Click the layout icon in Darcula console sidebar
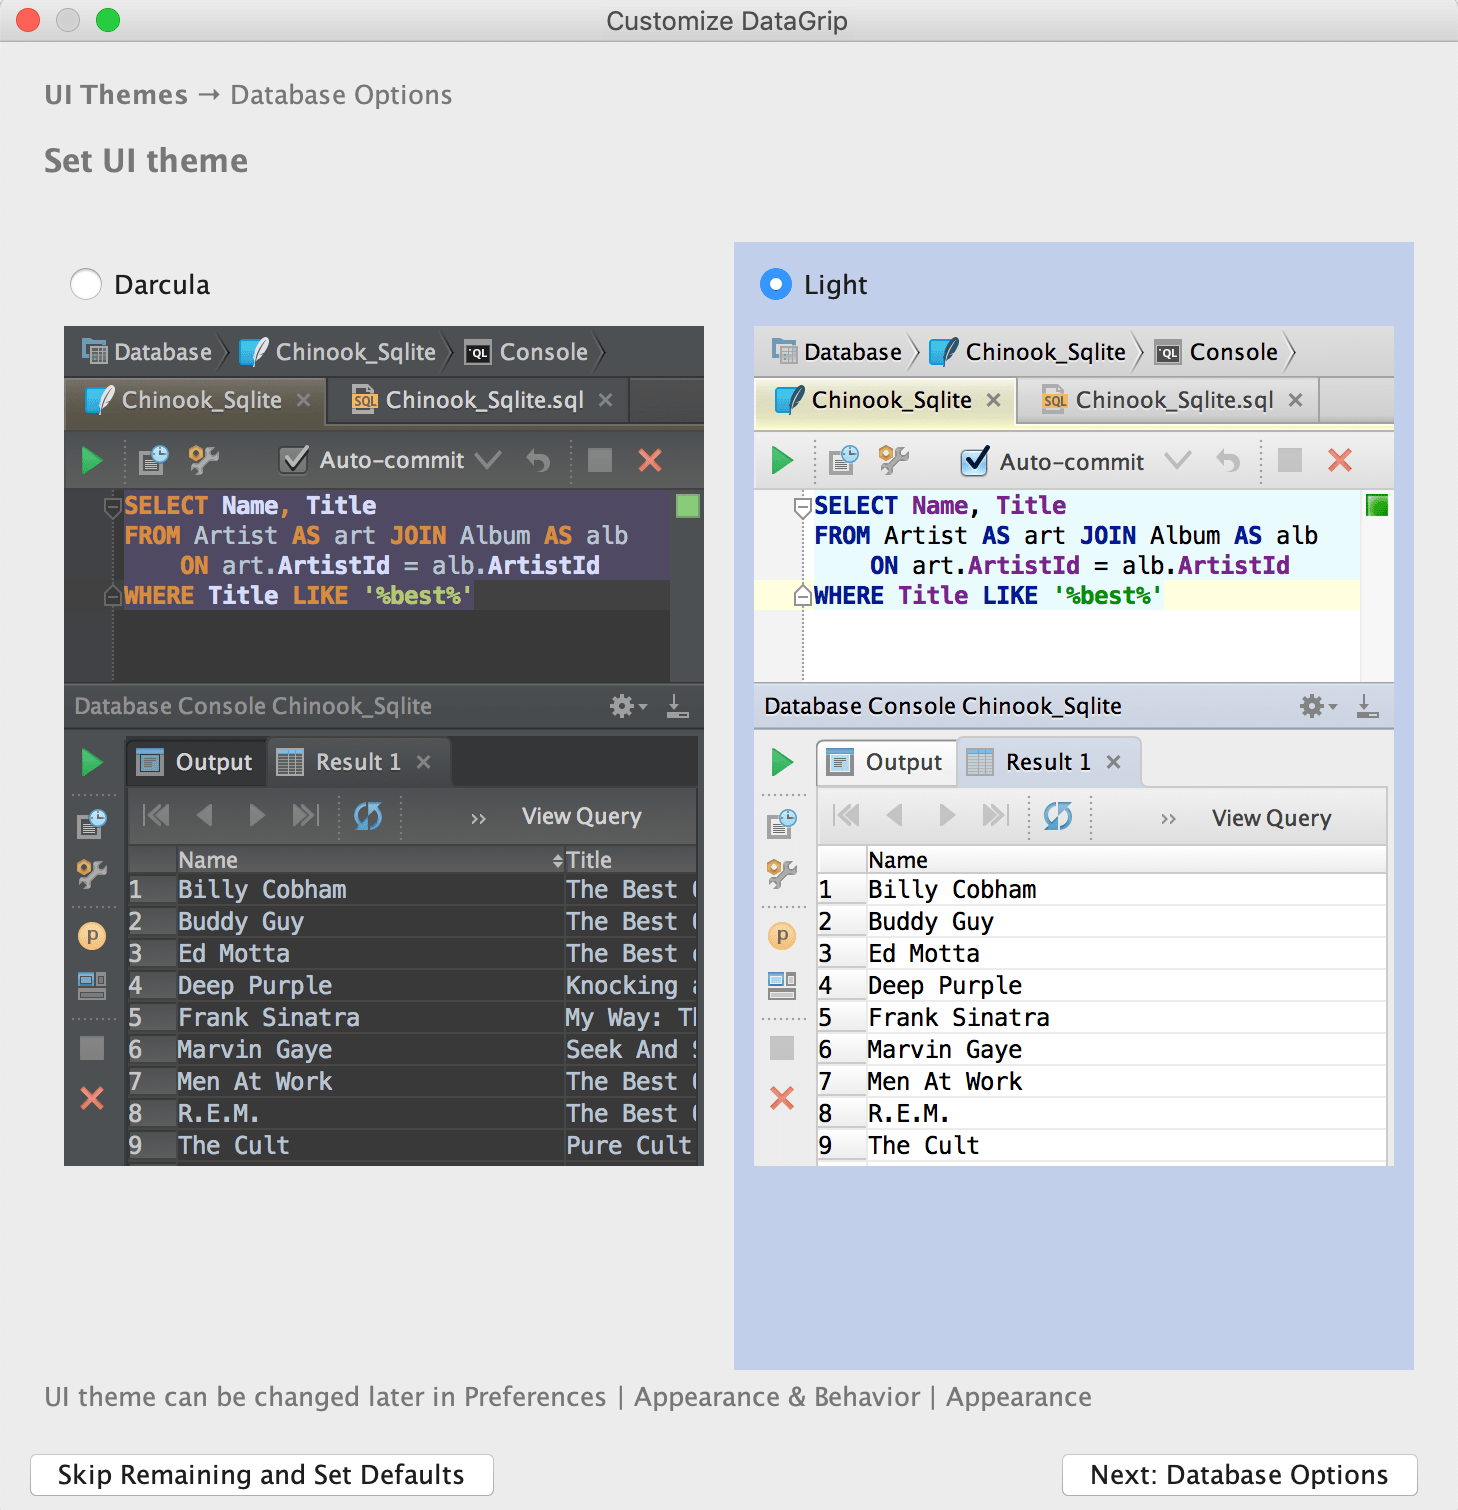Image resolution: width=1458 pixels, height=1510 pixels. [92, 986]
